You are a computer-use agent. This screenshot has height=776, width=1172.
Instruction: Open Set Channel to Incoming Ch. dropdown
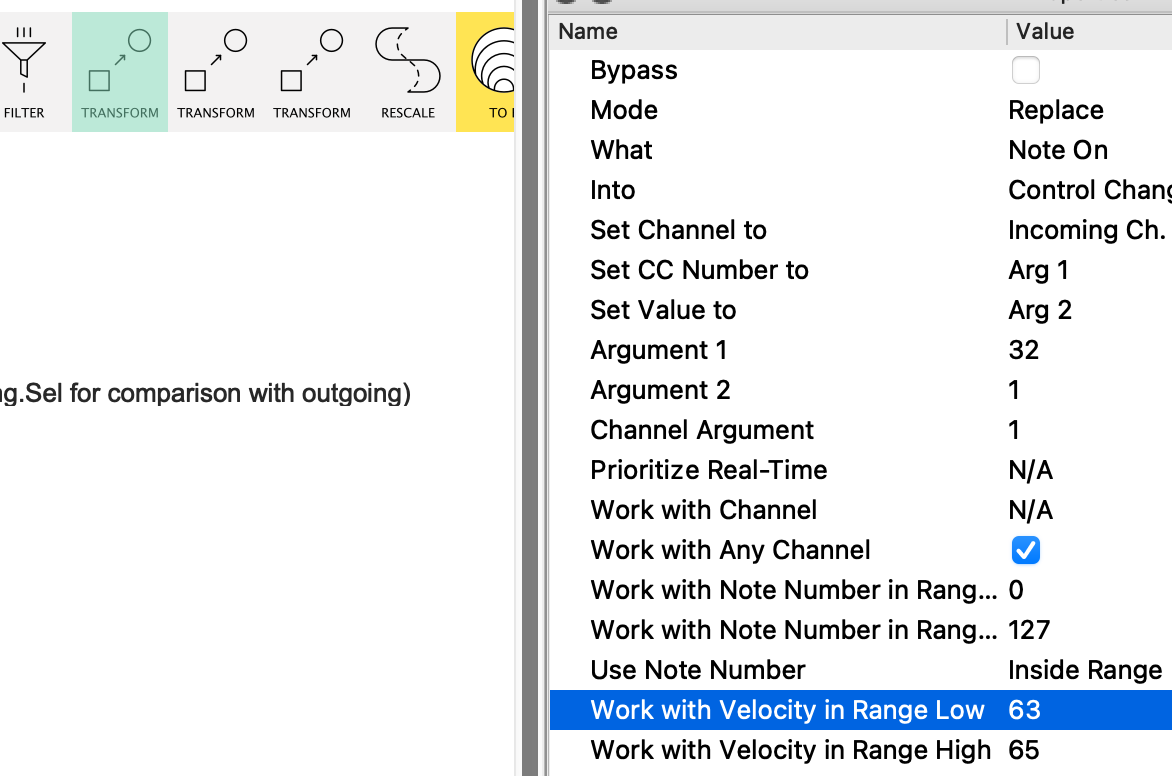pos(1086,230)
